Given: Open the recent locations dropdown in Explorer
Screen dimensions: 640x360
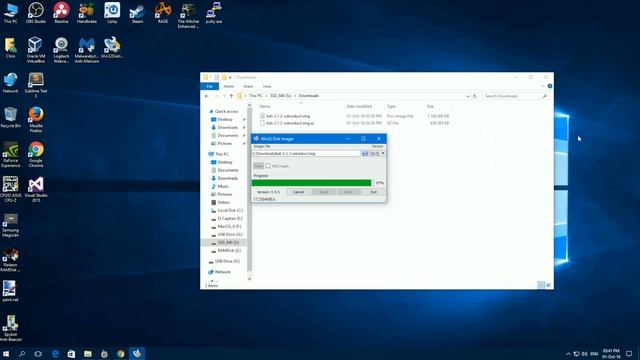Looking at the screenshot, I should pos(224,96).
